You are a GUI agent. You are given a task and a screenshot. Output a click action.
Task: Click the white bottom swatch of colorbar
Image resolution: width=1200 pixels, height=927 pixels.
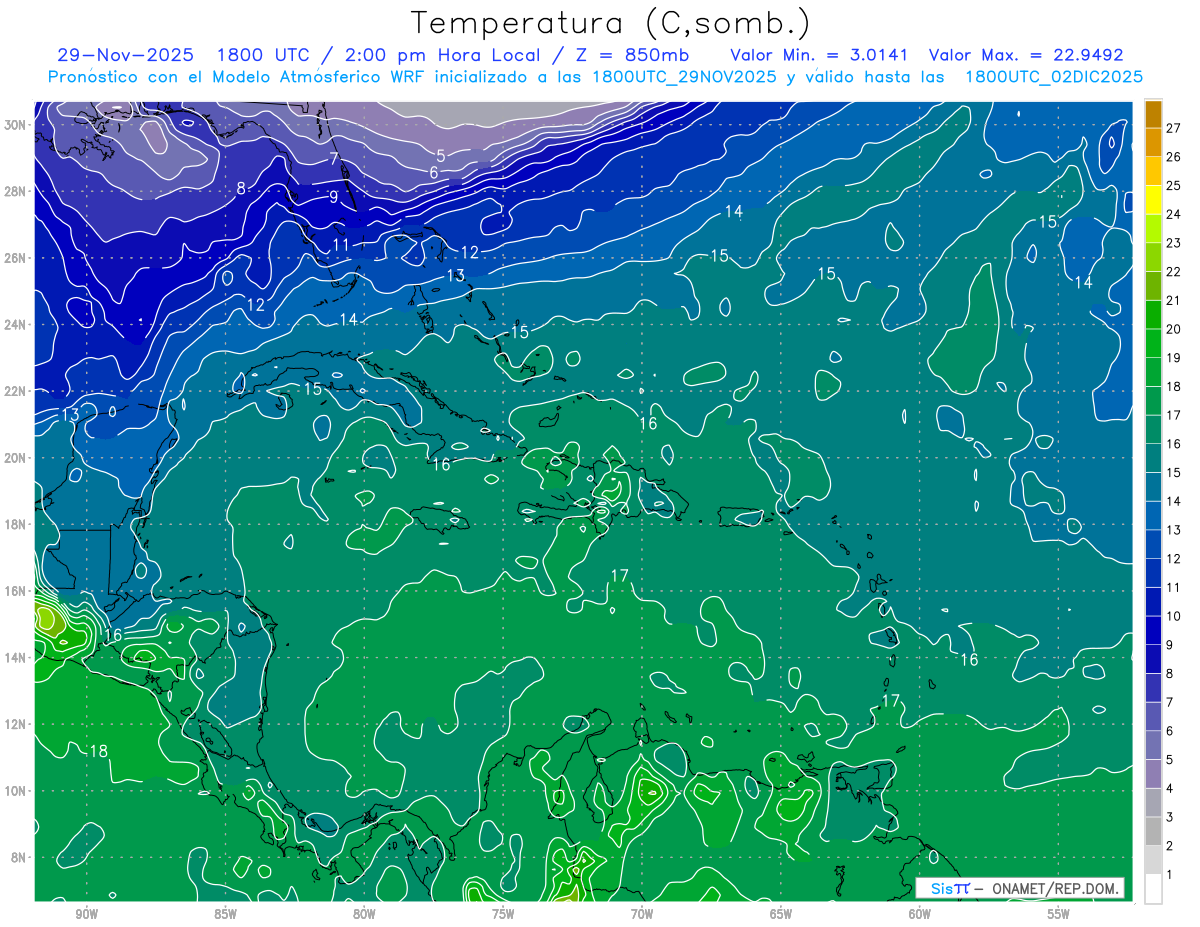[1153, 889]
